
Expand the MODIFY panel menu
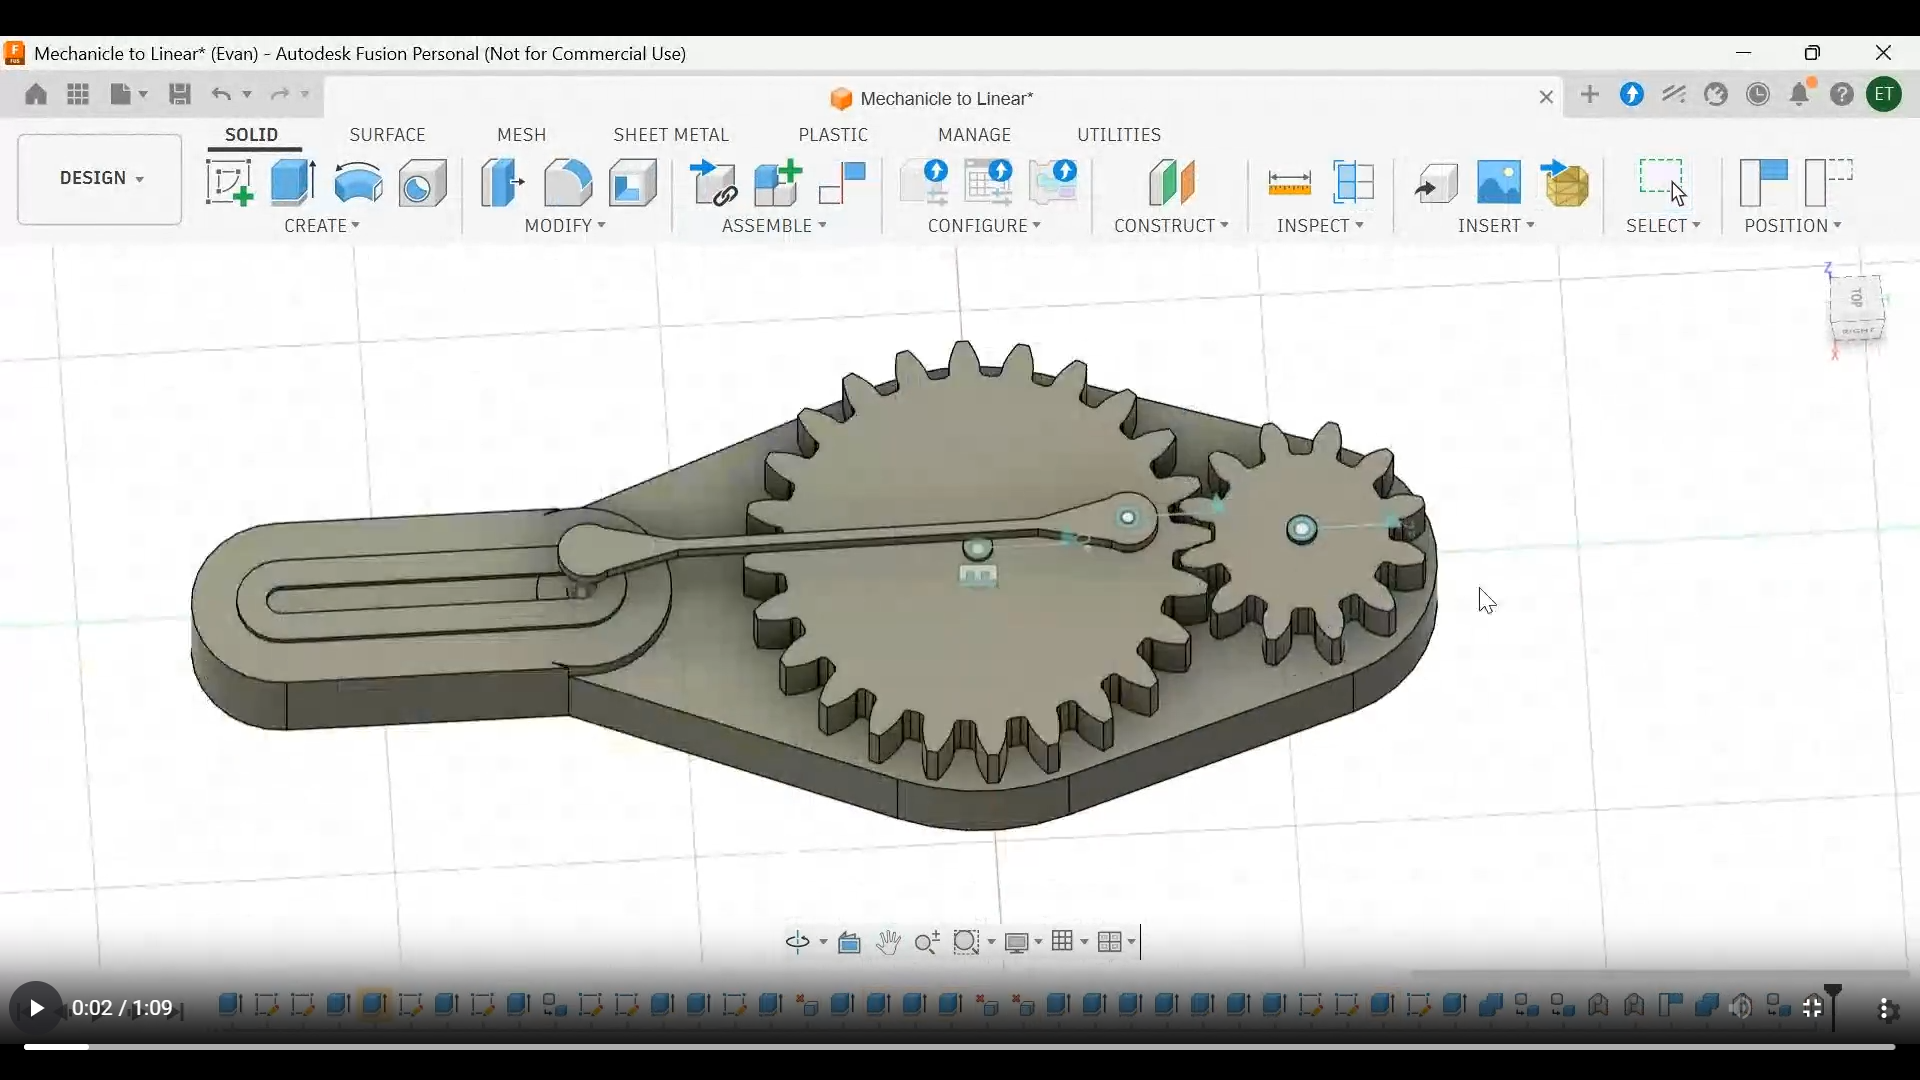tap(566, 227)
